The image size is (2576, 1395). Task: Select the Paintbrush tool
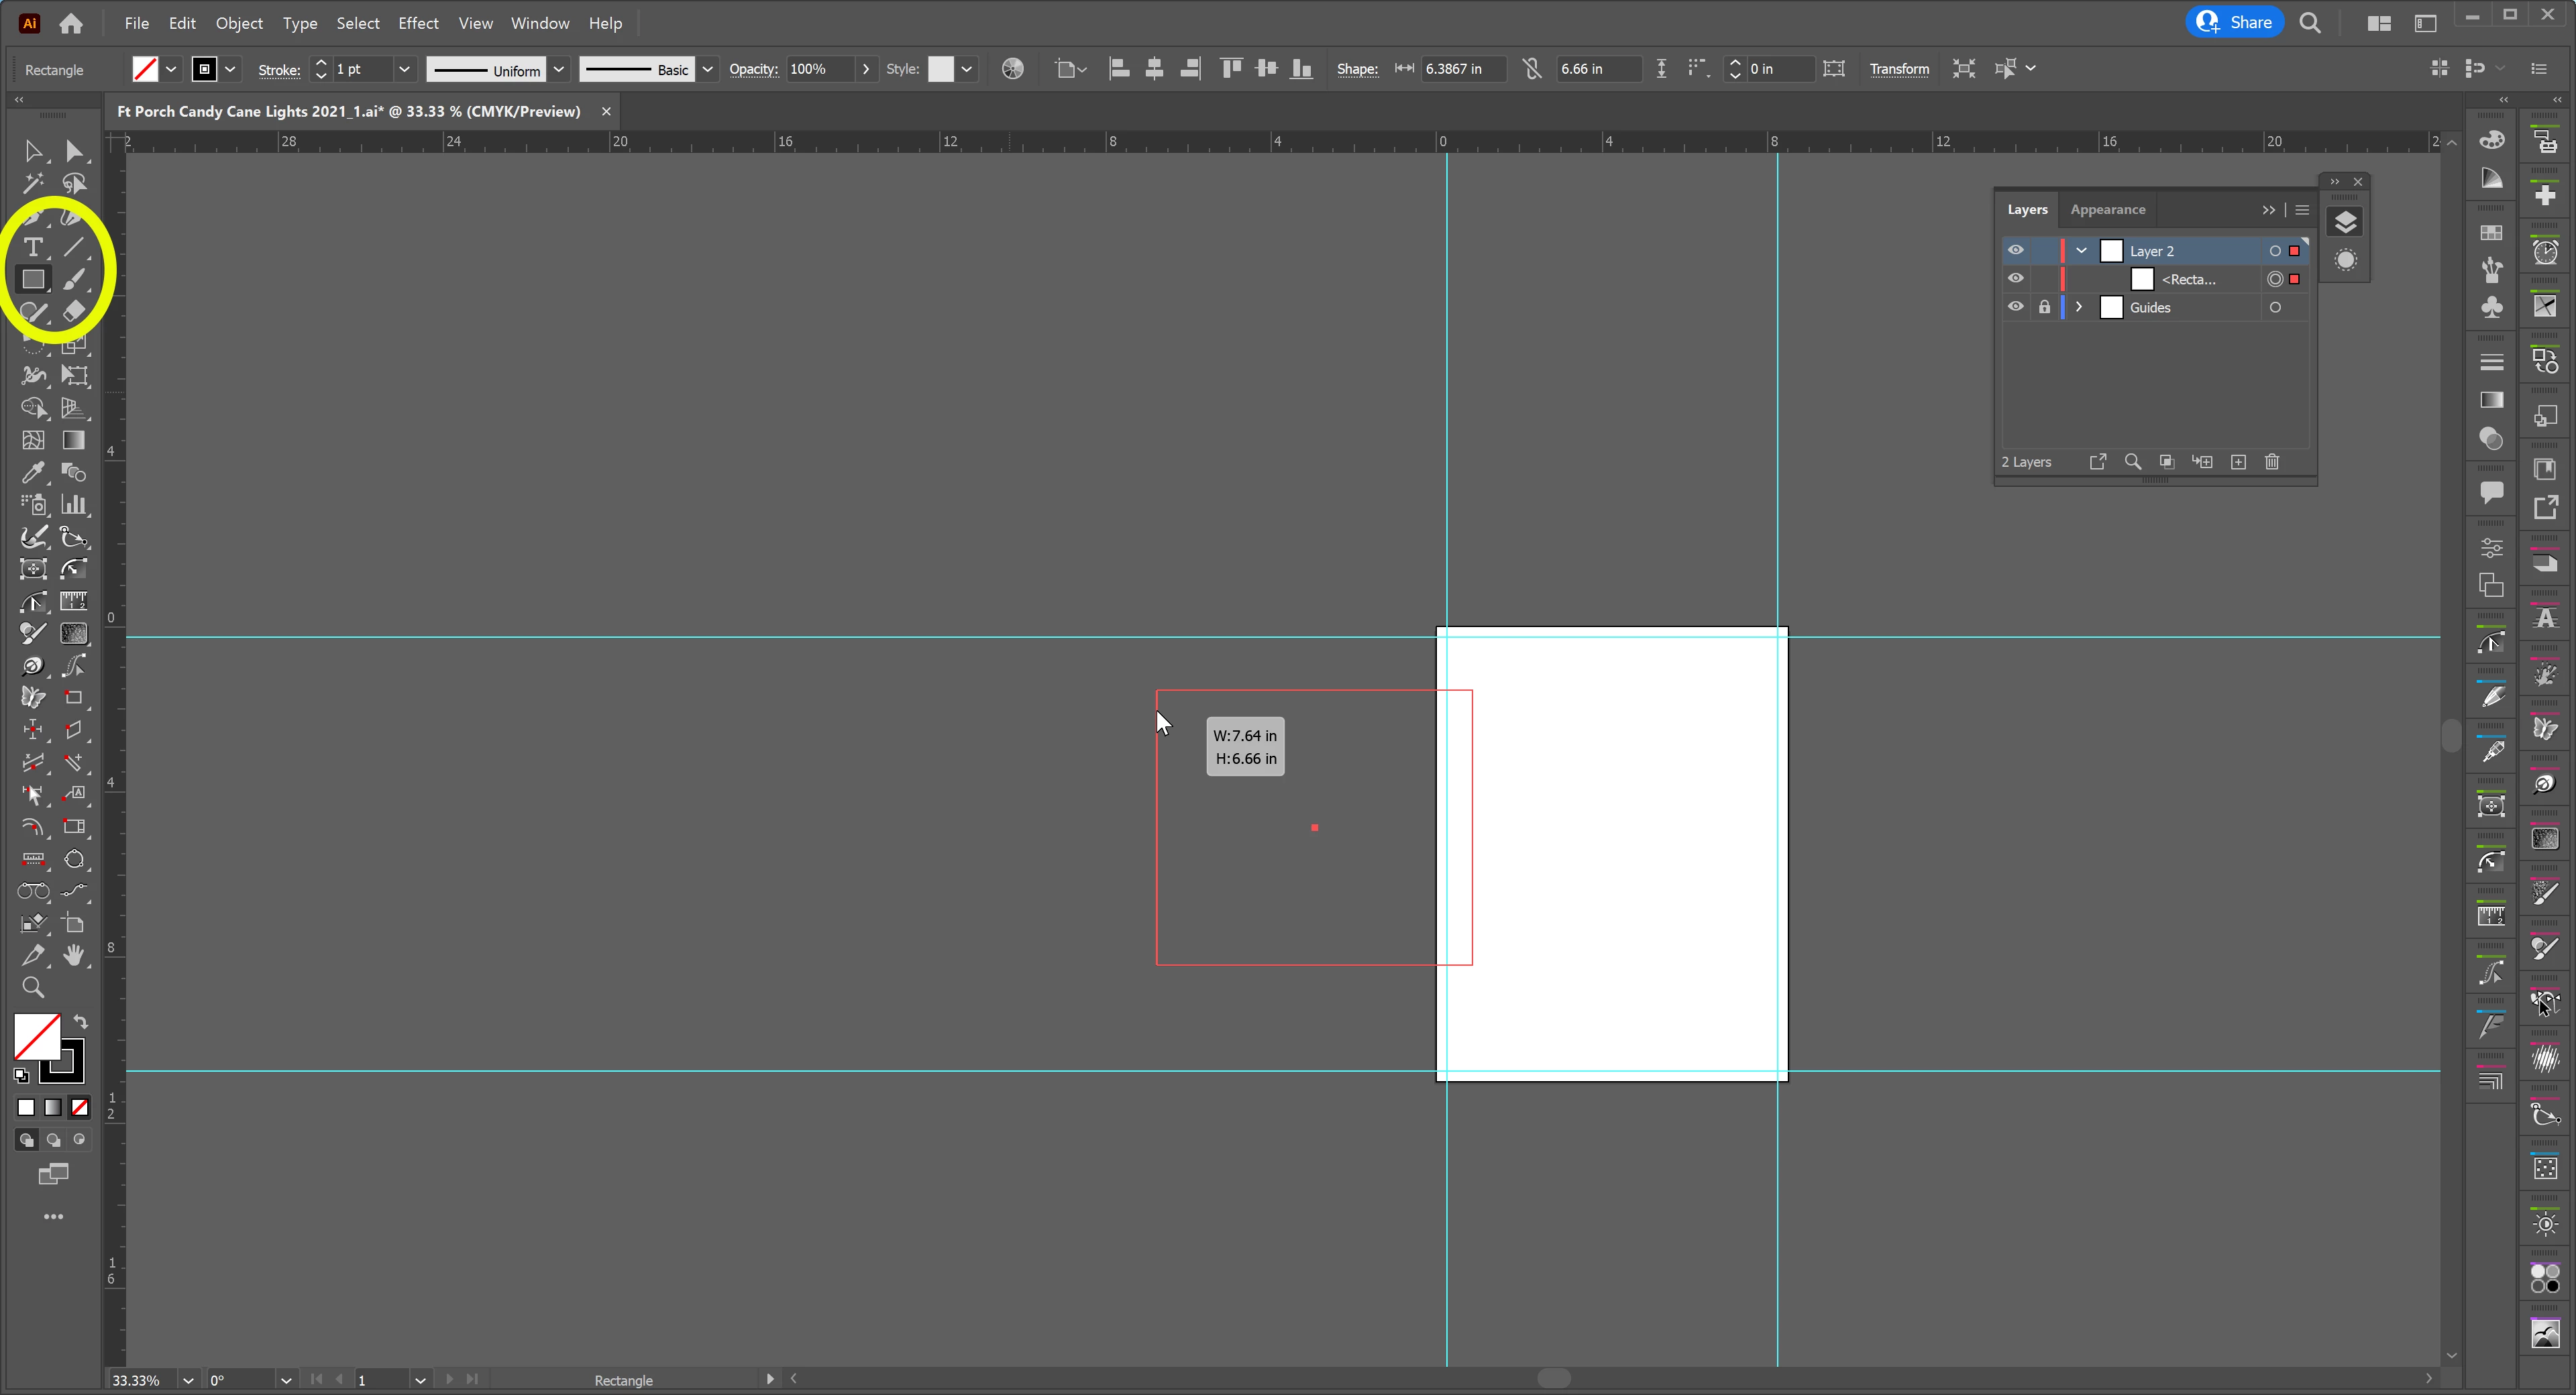click(74, 279)
